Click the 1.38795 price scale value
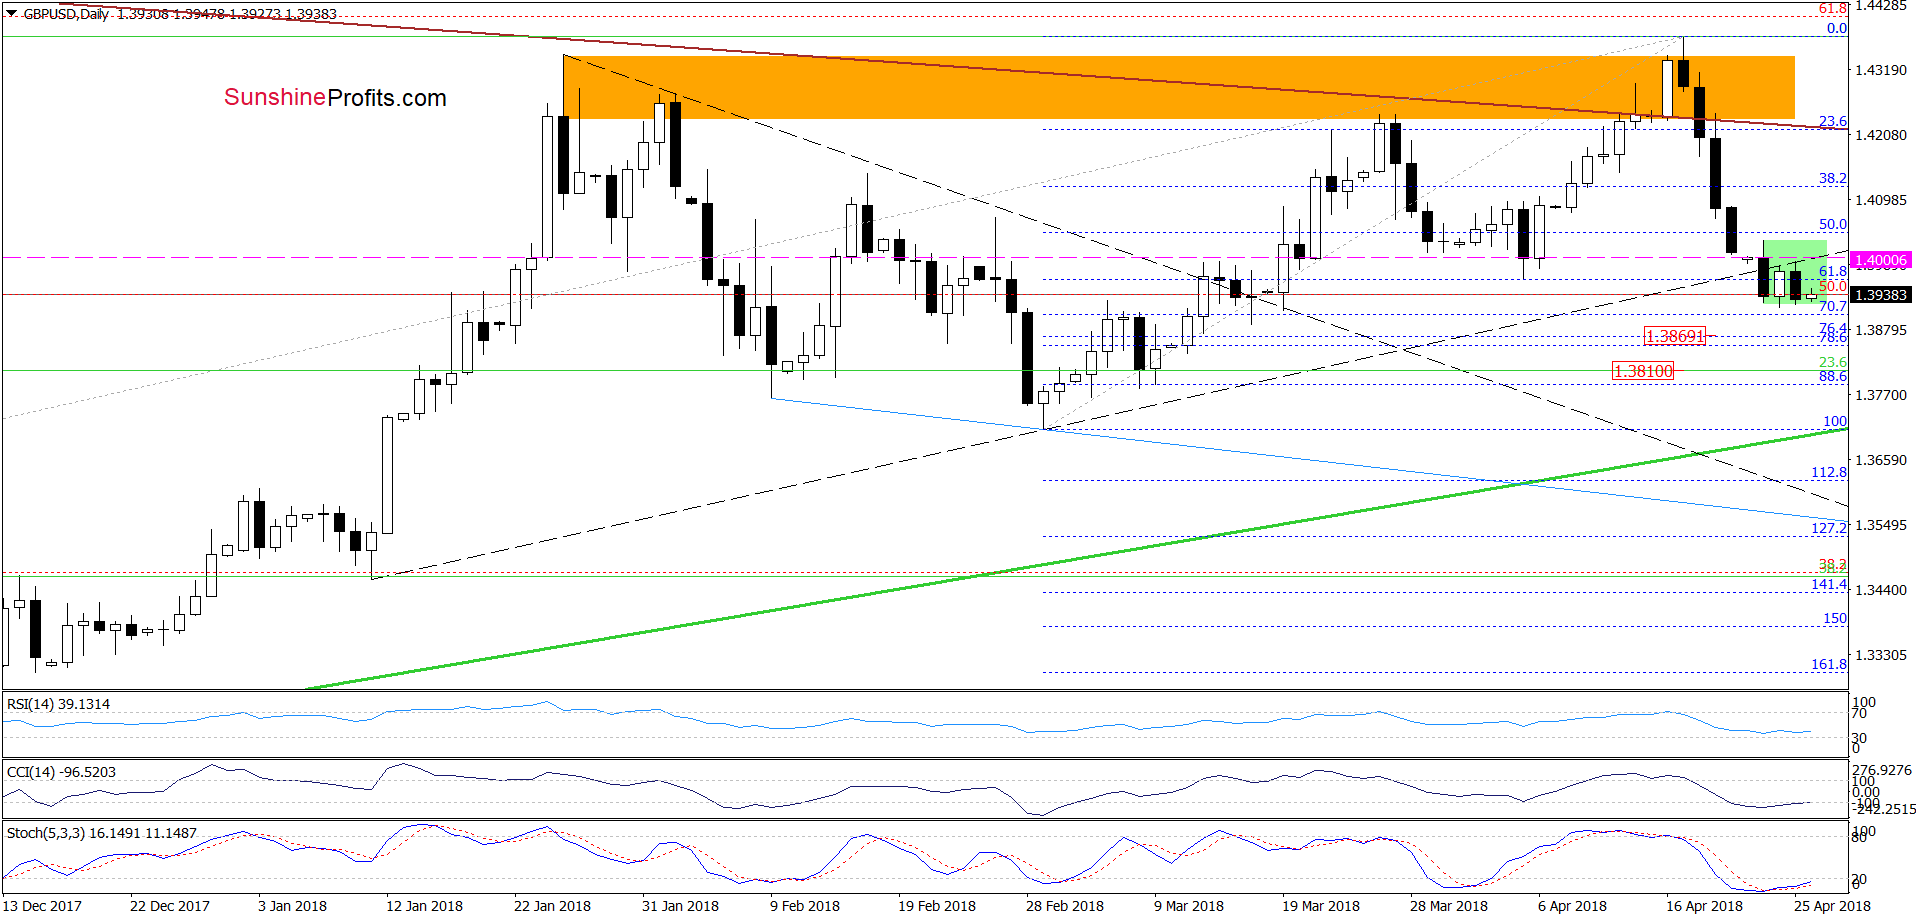The image size is (1916, 920). (1880, 330)
